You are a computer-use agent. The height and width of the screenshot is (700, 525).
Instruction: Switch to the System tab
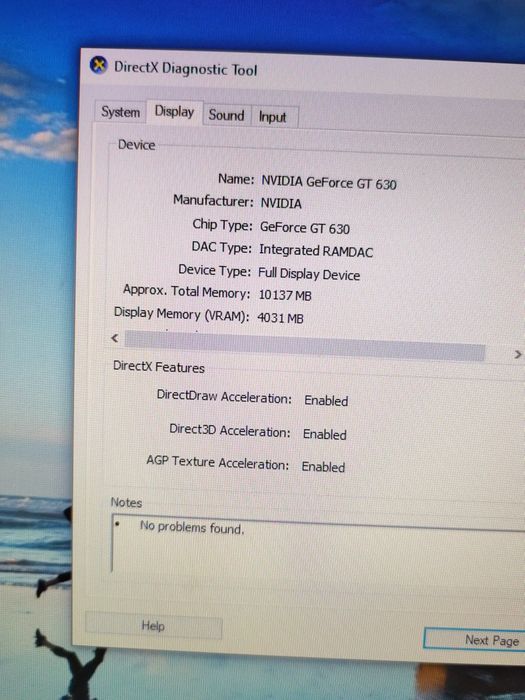click(x=120, y=112)
